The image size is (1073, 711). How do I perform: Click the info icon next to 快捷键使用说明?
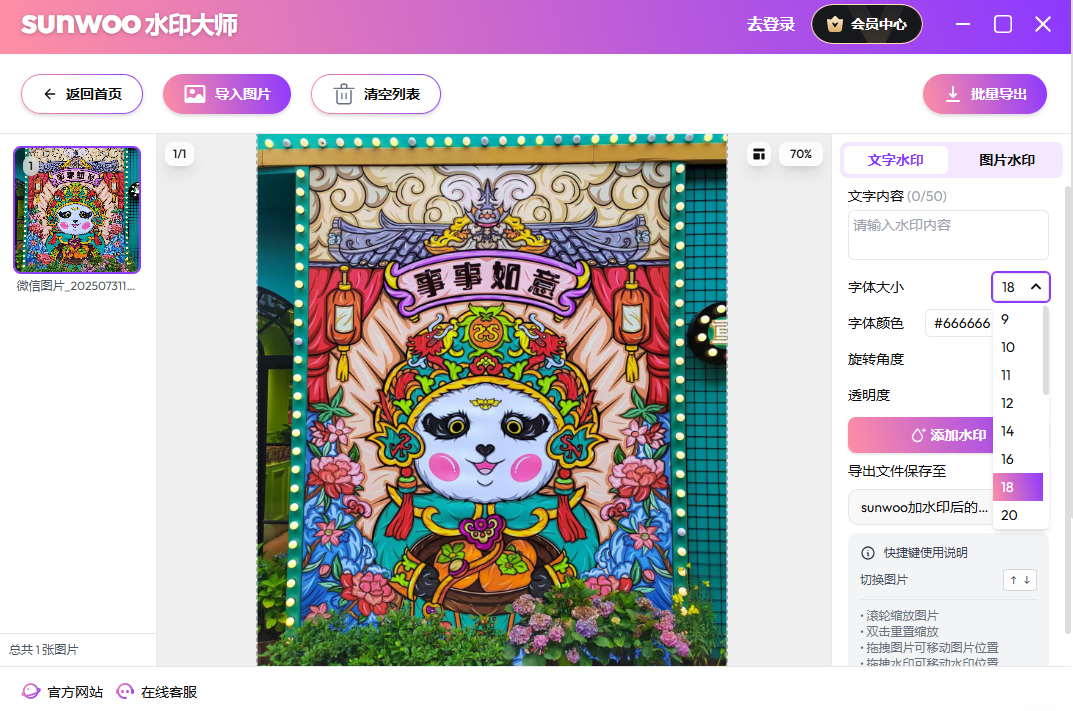[868, 553]
